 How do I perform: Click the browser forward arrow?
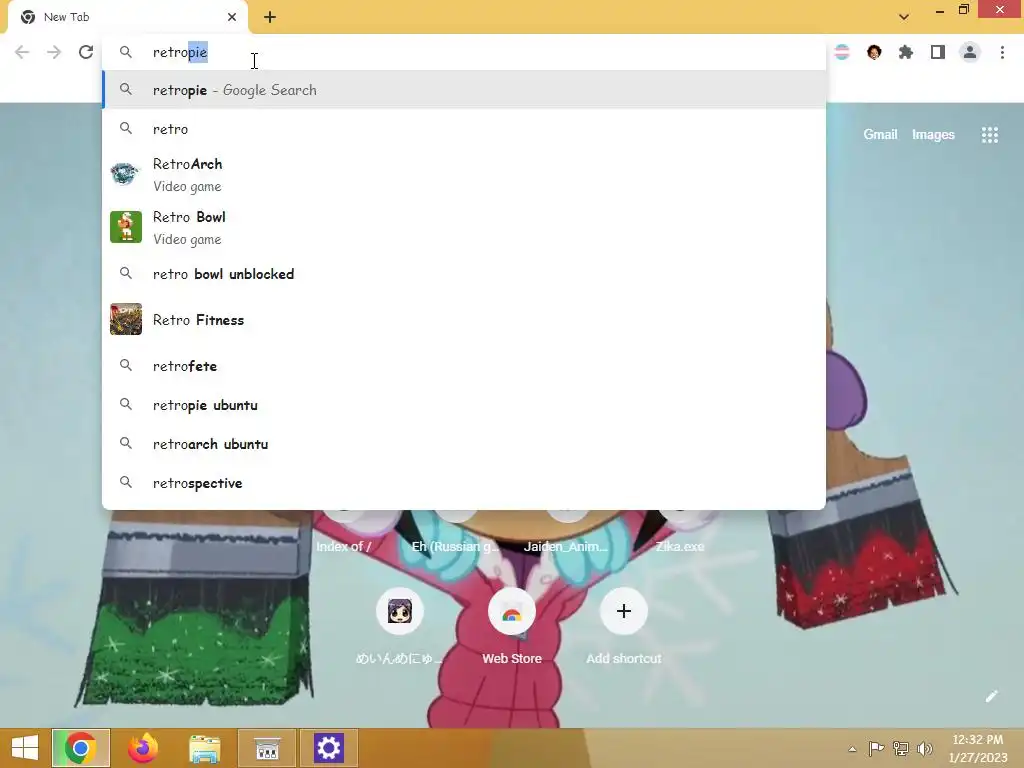(x=54, y=52)
